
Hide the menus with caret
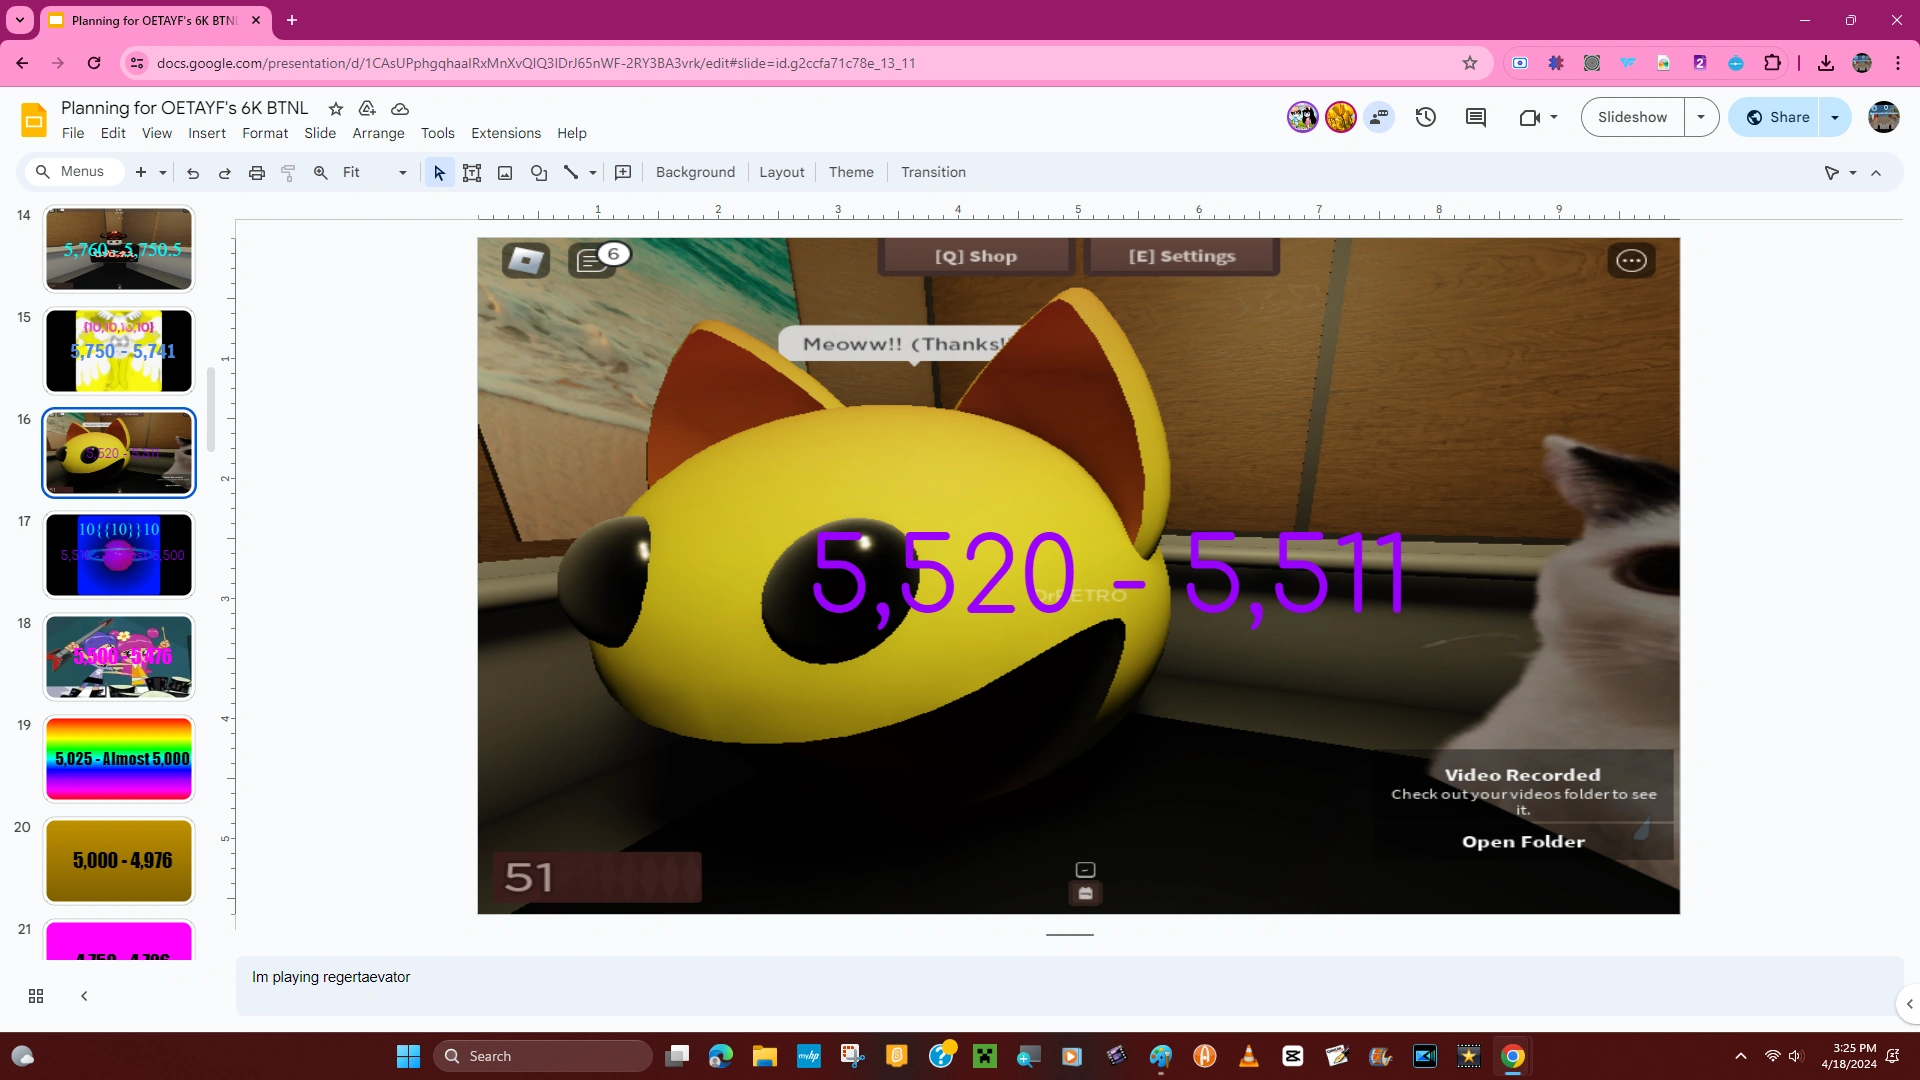(x=1876, y=173)
